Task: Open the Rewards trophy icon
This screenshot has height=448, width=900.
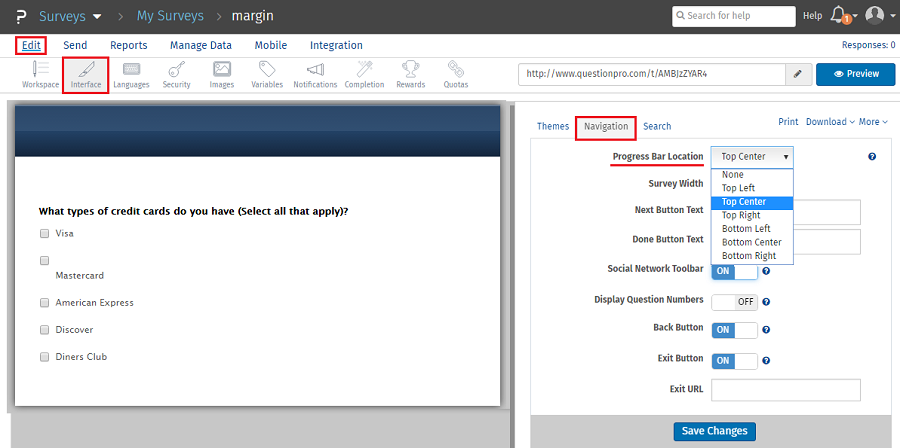Action: [x=410, y=75]
